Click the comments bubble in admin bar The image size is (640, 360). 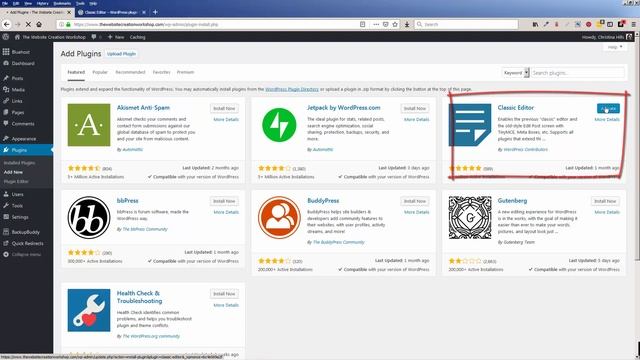[94, 37]
